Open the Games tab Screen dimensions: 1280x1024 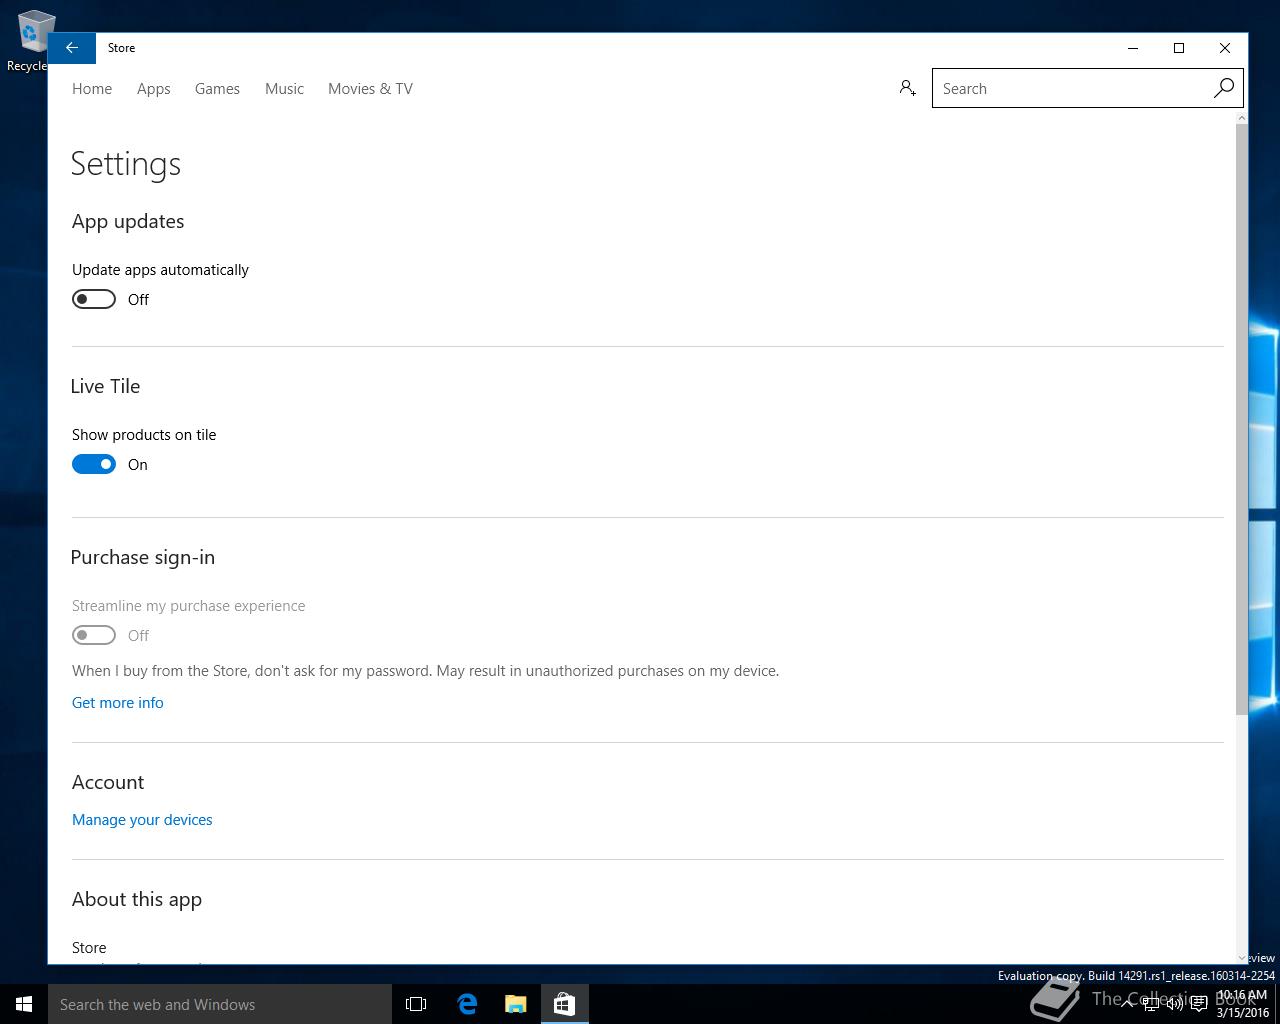tap(217, 88)
